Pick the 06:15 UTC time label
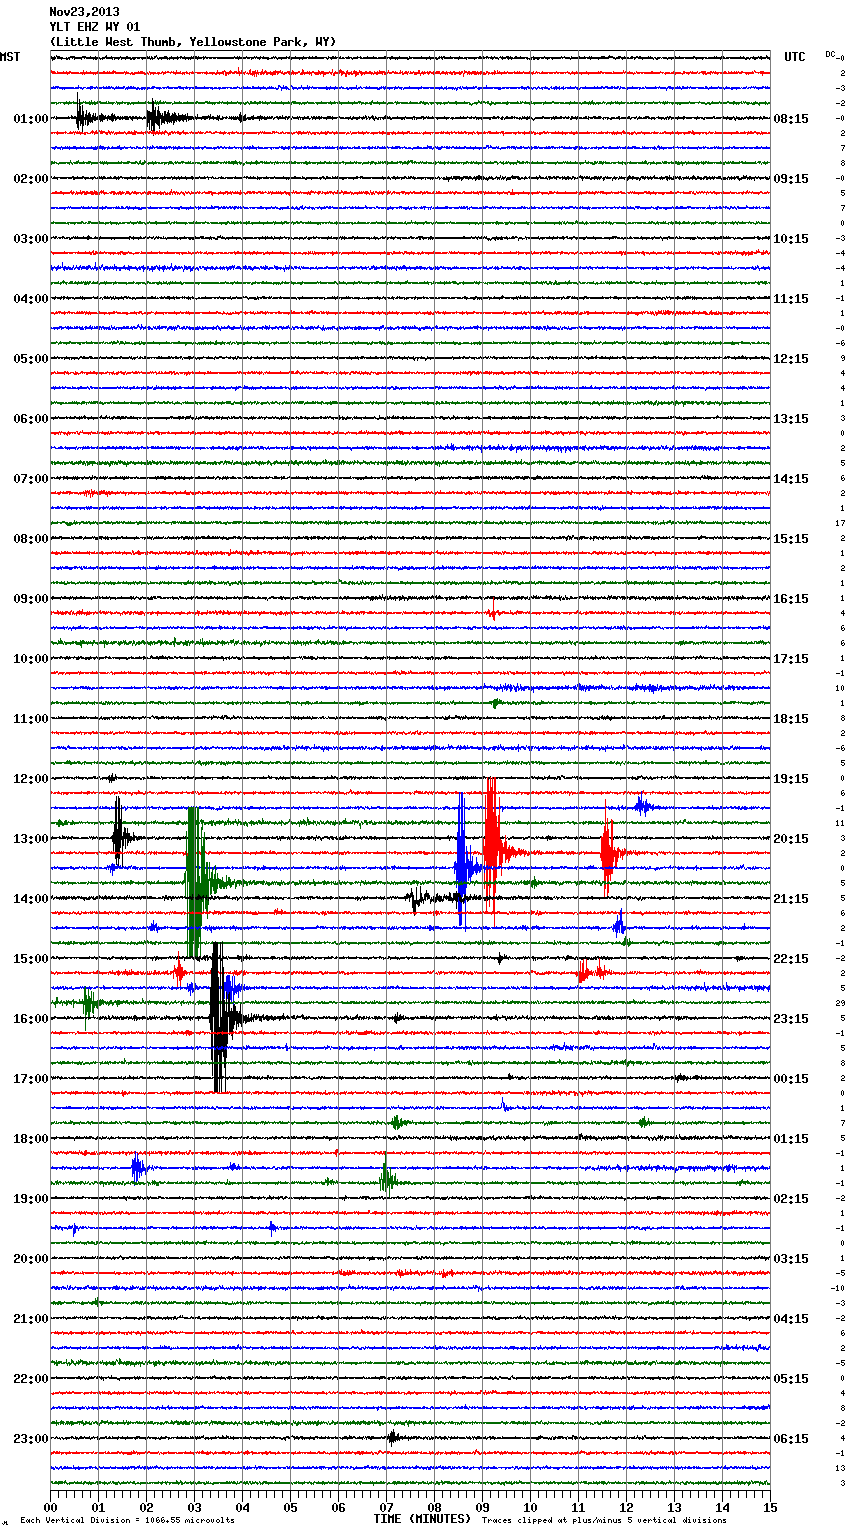Screen dimensions: 850x1534 point(791,1439)
